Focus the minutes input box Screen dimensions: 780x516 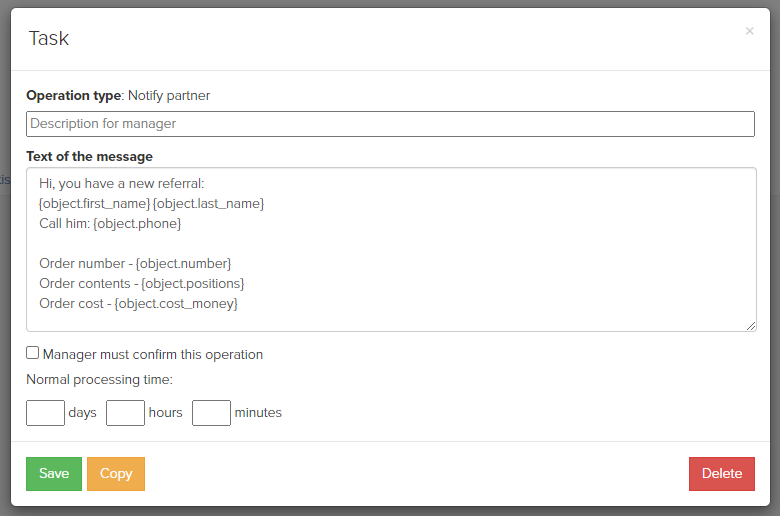(x=211, y=413)
